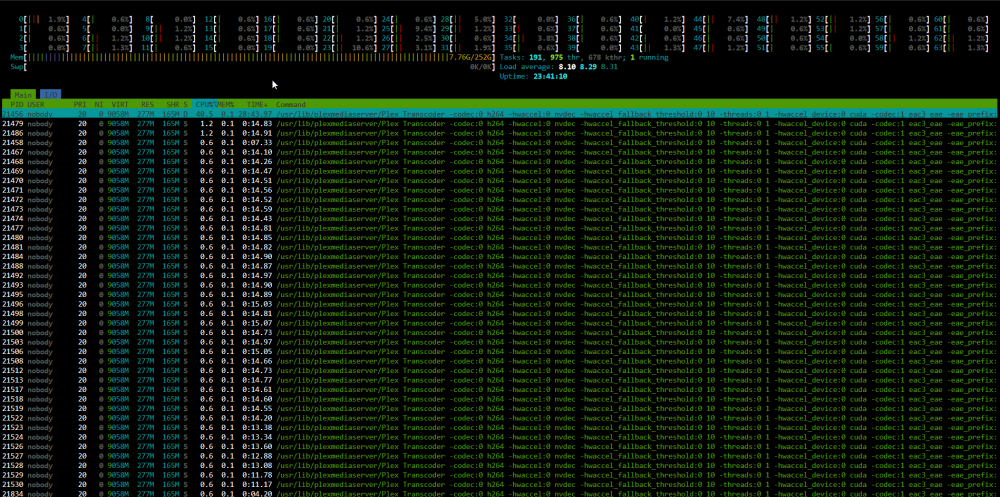Select process row with PID 21471
This screenshot has height=497, width=1000.
tap(500, 189)
